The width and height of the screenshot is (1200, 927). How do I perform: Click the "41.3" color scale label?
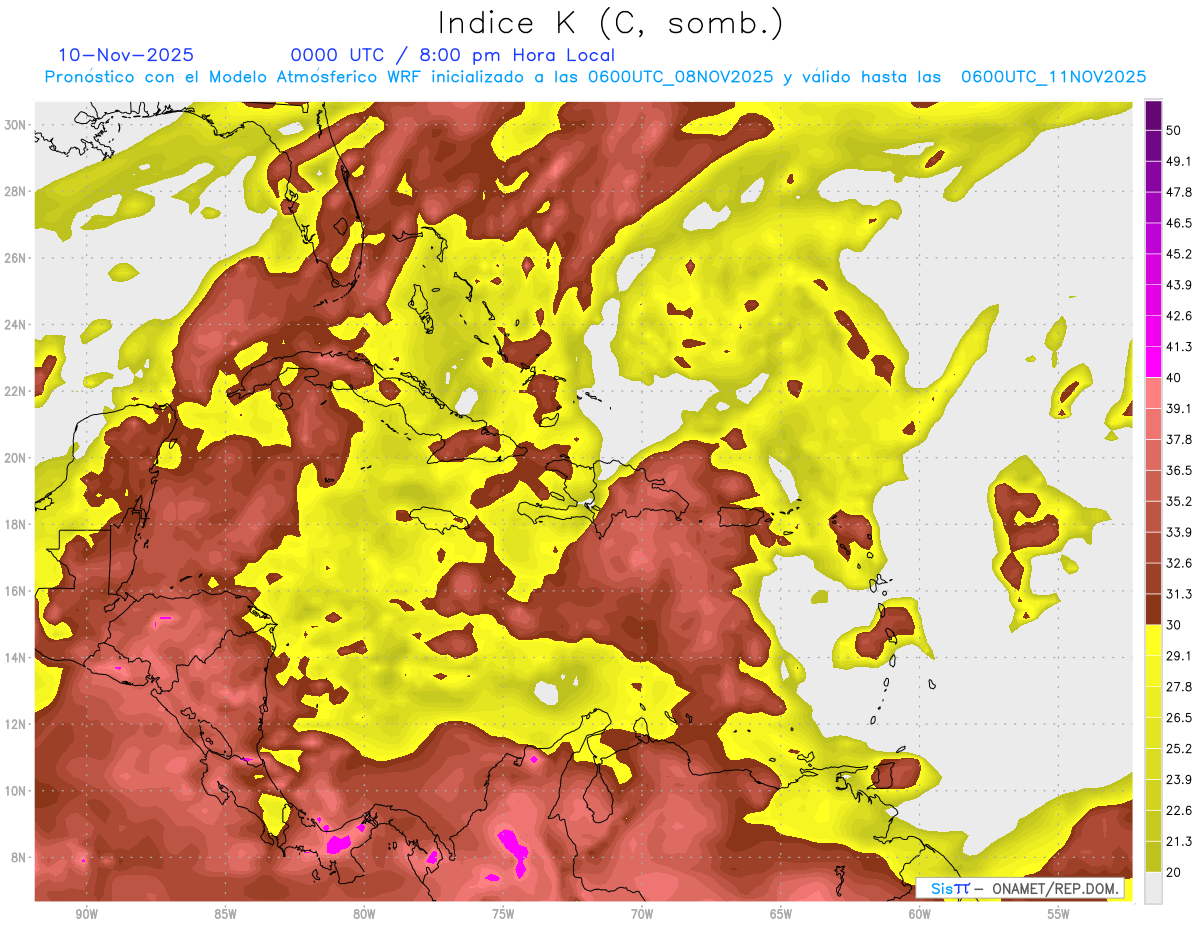[1178, 347]
